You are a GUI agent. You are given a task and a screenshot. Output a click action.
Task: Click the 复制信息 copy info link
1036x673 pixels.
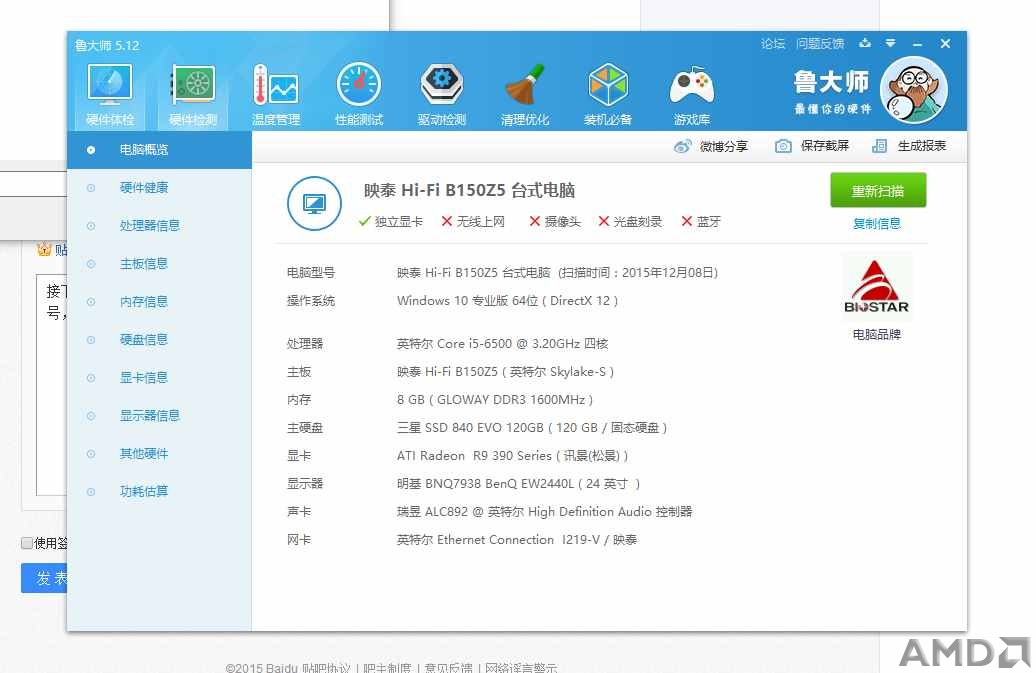877,223
